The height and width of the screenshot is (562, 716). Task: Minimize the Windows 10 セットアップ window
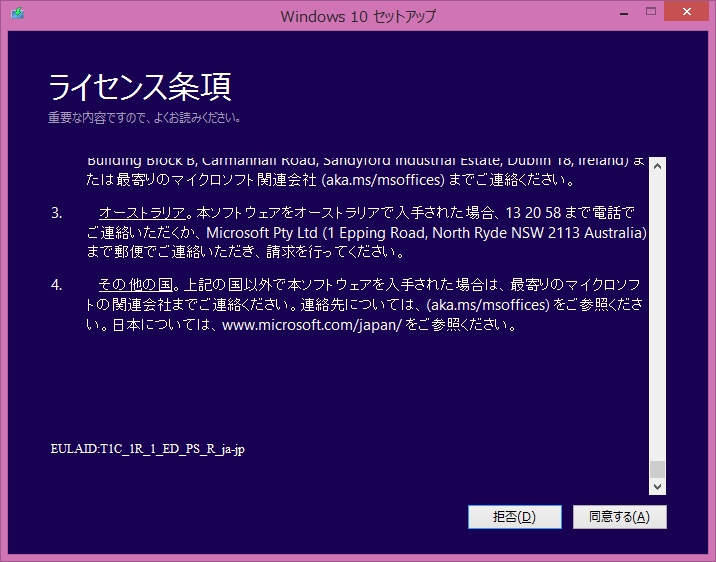click(x=624, y=12)
